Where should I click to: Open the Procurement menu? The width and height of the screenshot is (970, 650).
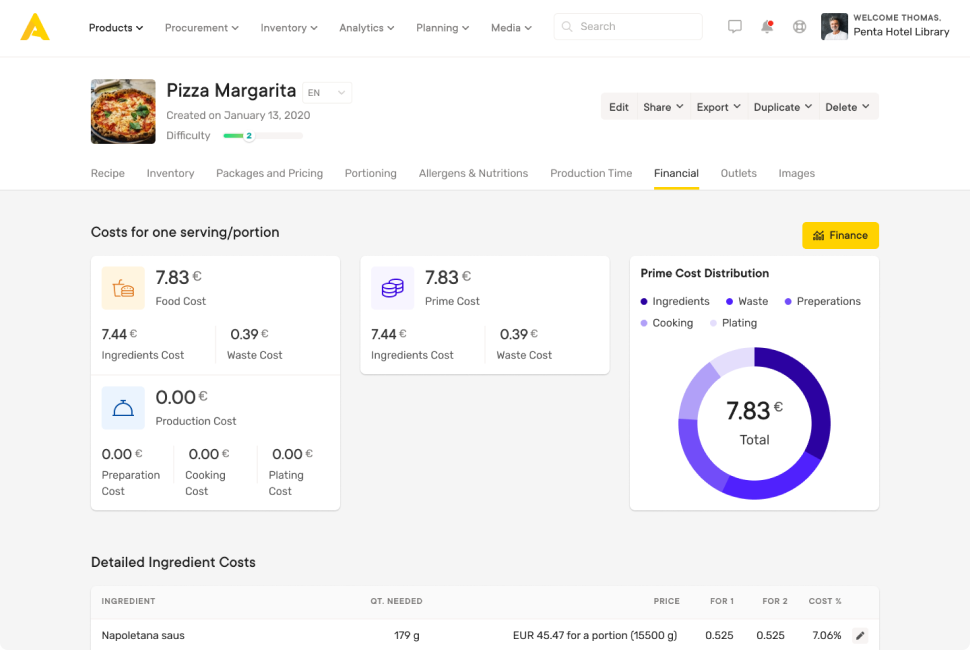(201, 28)
